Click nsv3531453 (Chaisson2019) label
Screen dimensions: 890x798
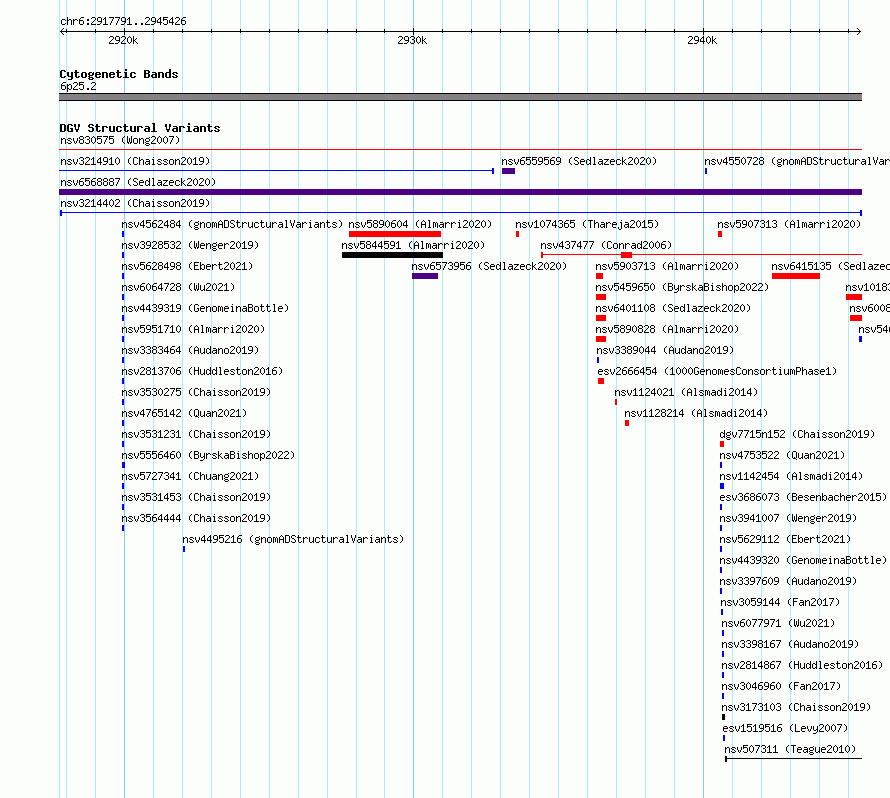pyautogui.click(x=196, y=497)
